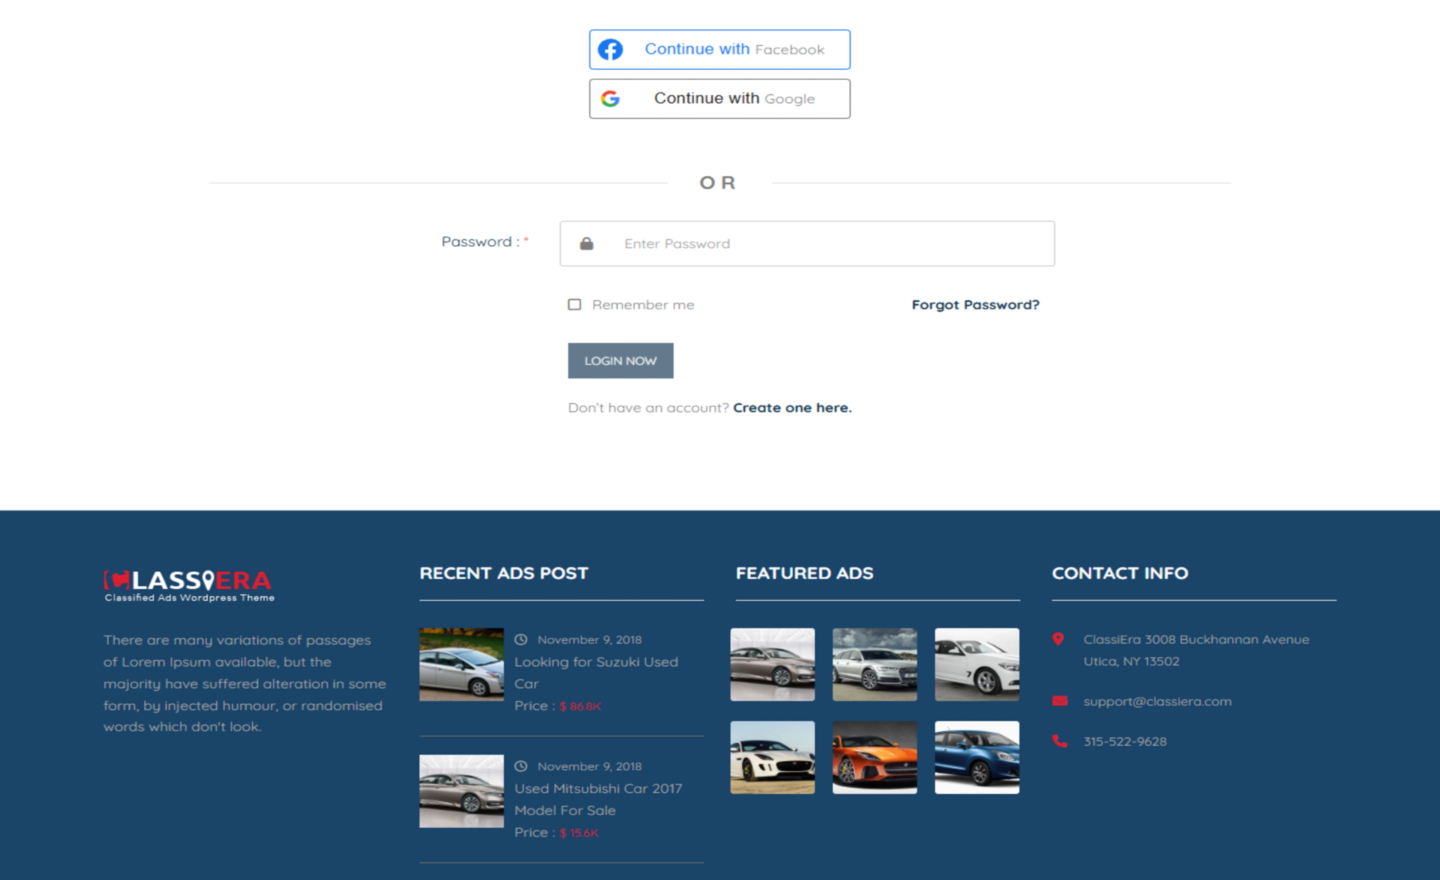Select the blue hatchback featured ad thumbnail
Viewport: 1440px width, 880px height.
pyautogui.click(x=977, y=757)
